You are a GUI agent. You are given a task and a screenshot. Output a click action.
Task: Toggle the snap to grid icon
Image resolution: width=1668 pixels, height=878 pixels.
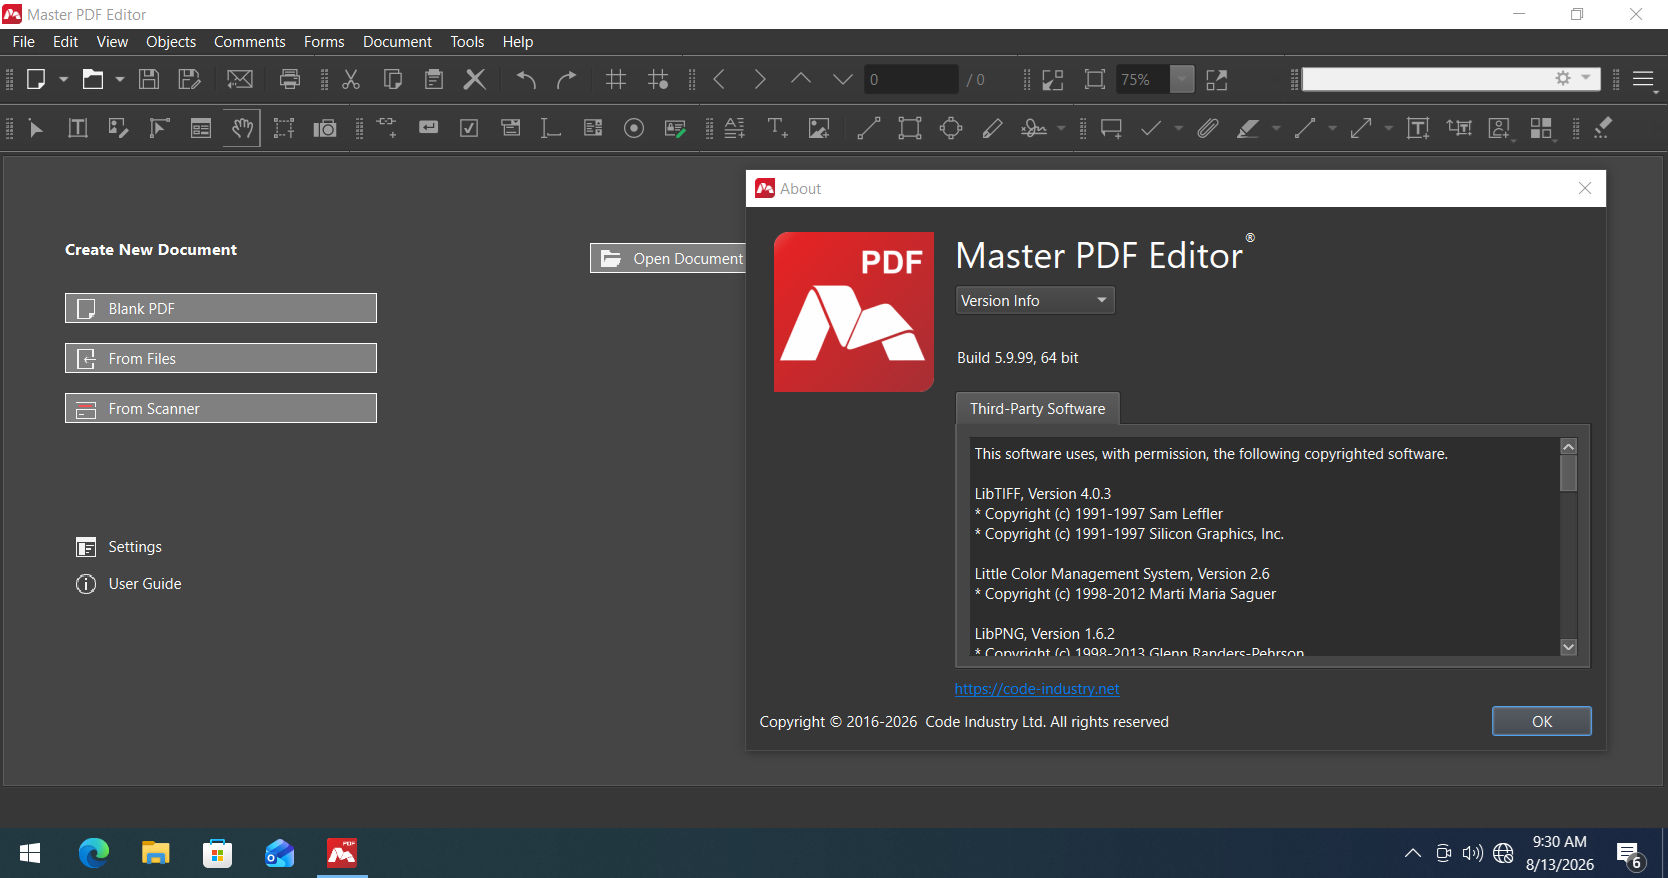(658, 79)
